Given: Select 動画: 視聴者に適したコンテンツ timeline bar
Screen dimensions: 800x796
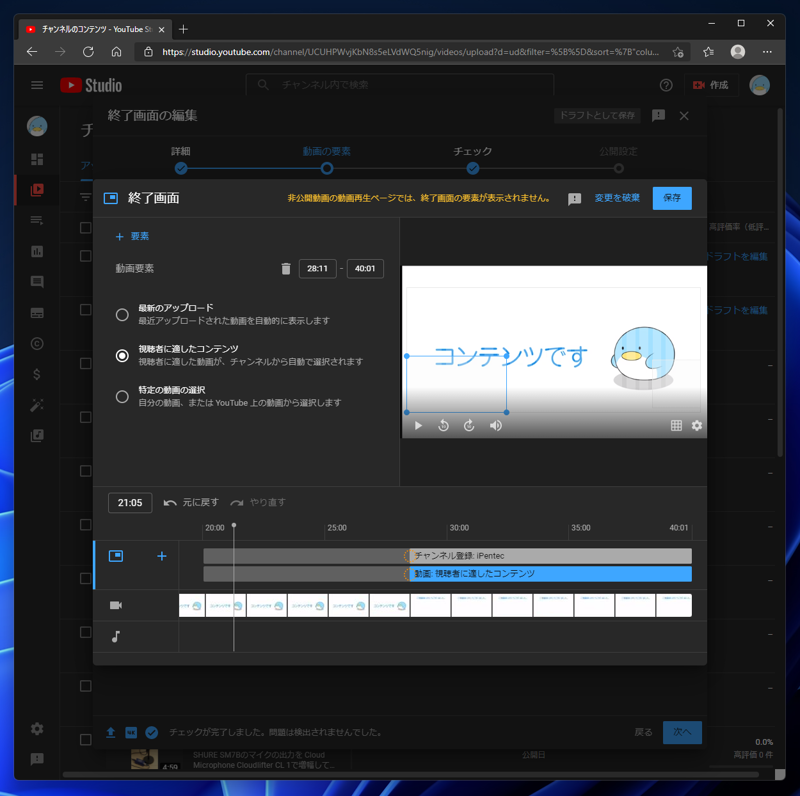Looking at the screenshot, I should click(550, 574).
